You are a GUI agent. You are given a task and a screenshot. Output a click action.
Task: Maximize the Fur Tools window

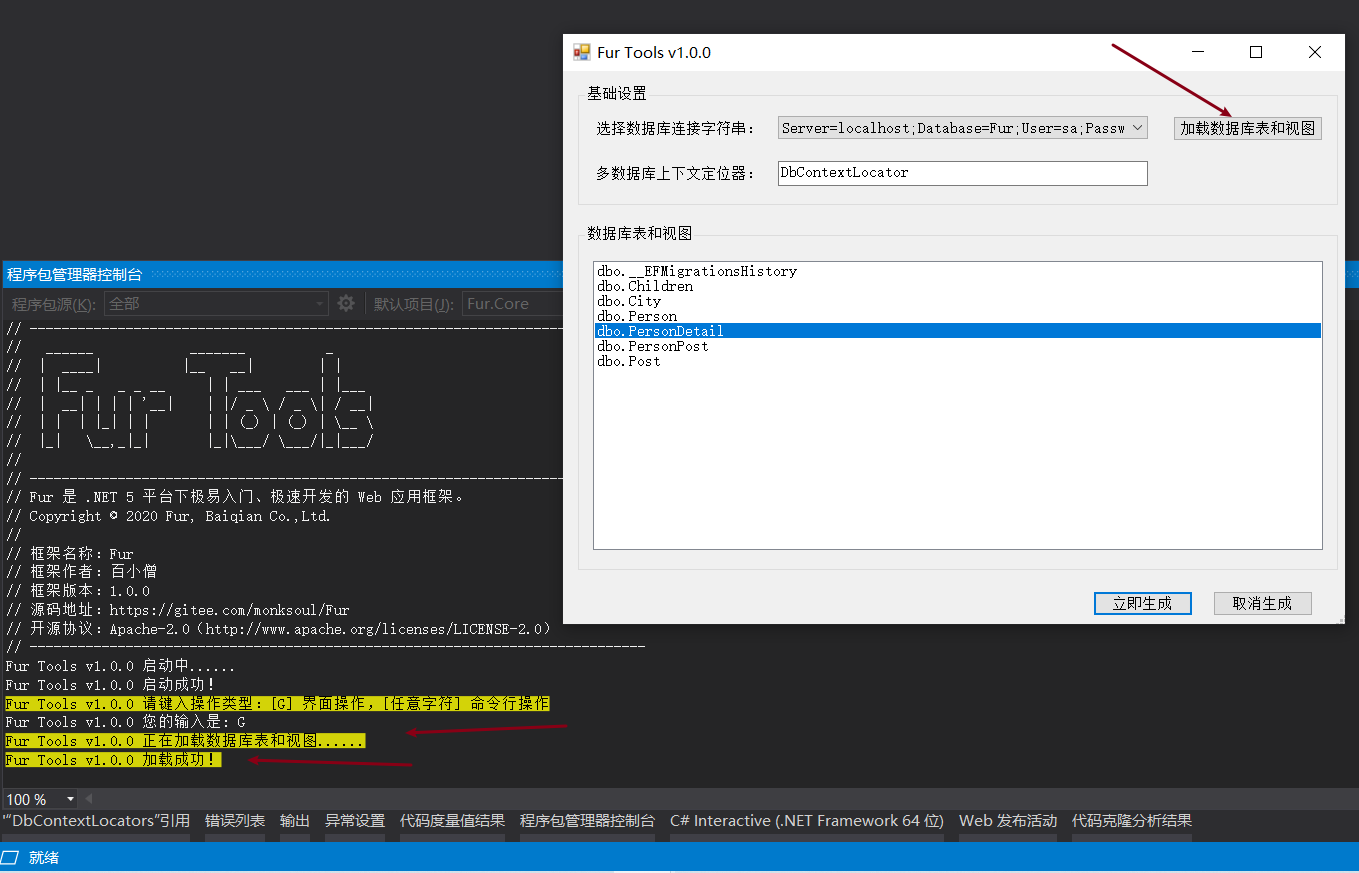(1256, 52)
